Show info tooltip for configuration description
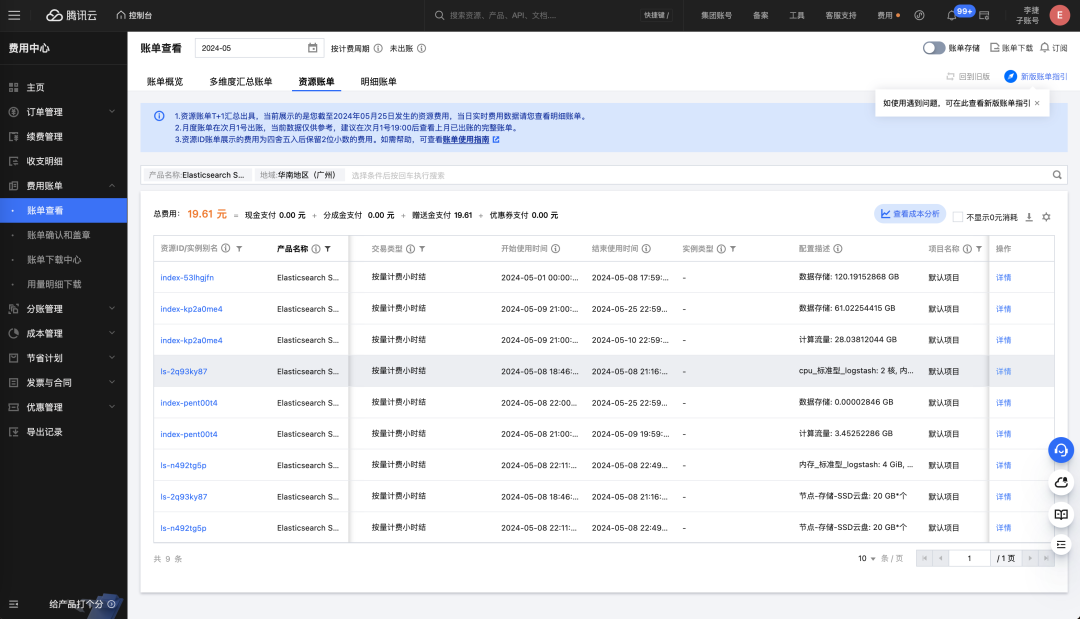 pos(838,249)
